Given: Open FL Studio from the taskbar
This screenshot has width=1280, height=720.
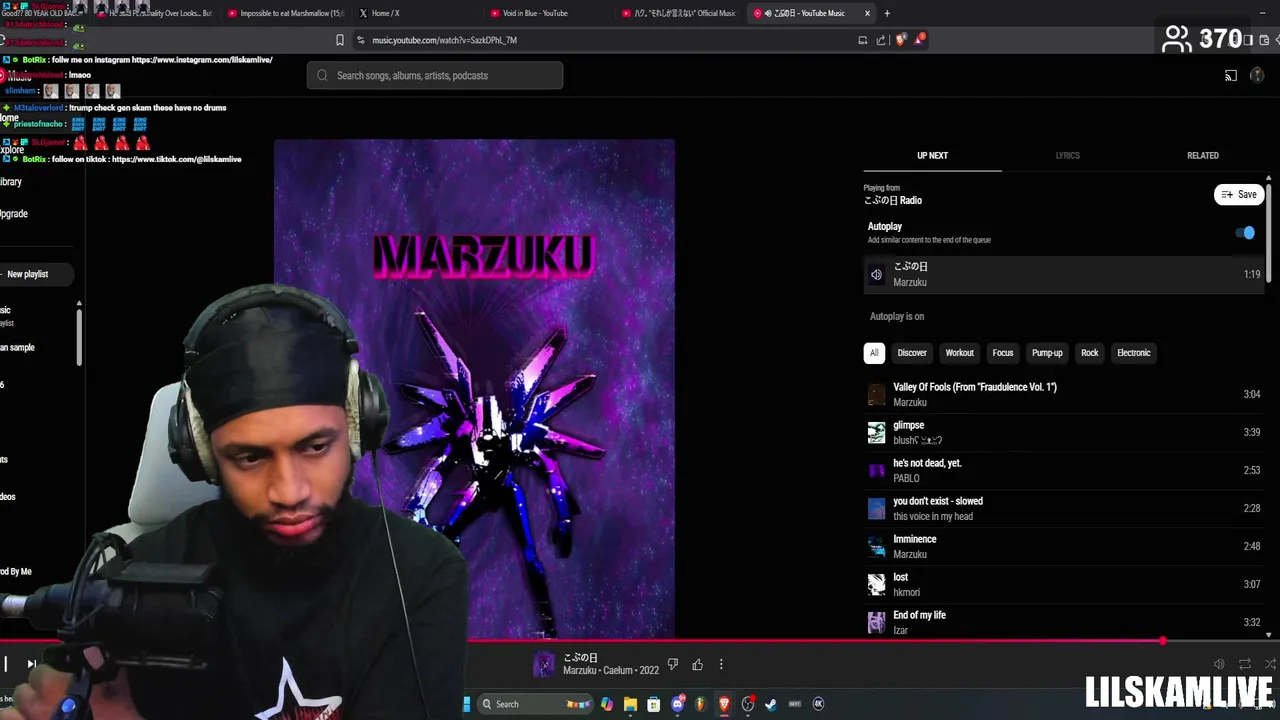Looking at the screenshot, I should [700, 704].
